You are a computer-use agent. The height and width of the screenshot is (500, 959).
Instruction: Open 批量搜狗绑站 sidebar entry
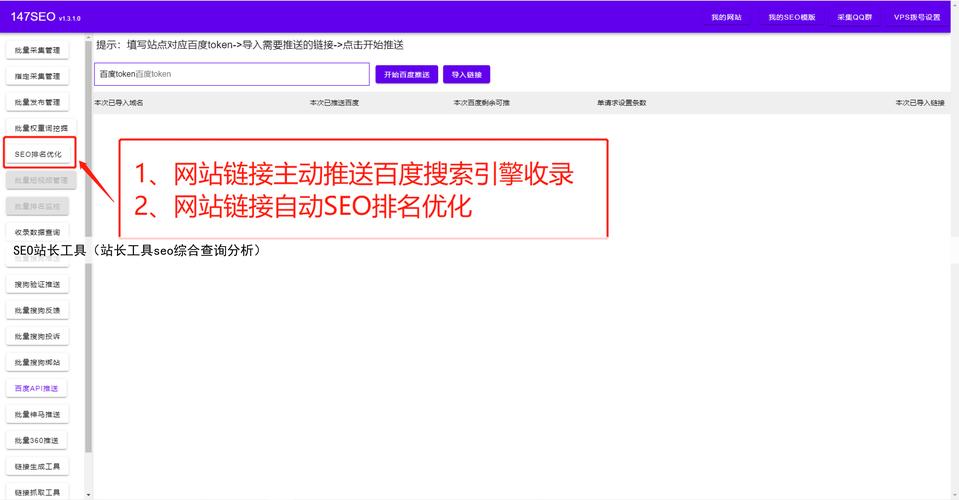point(37,362)
